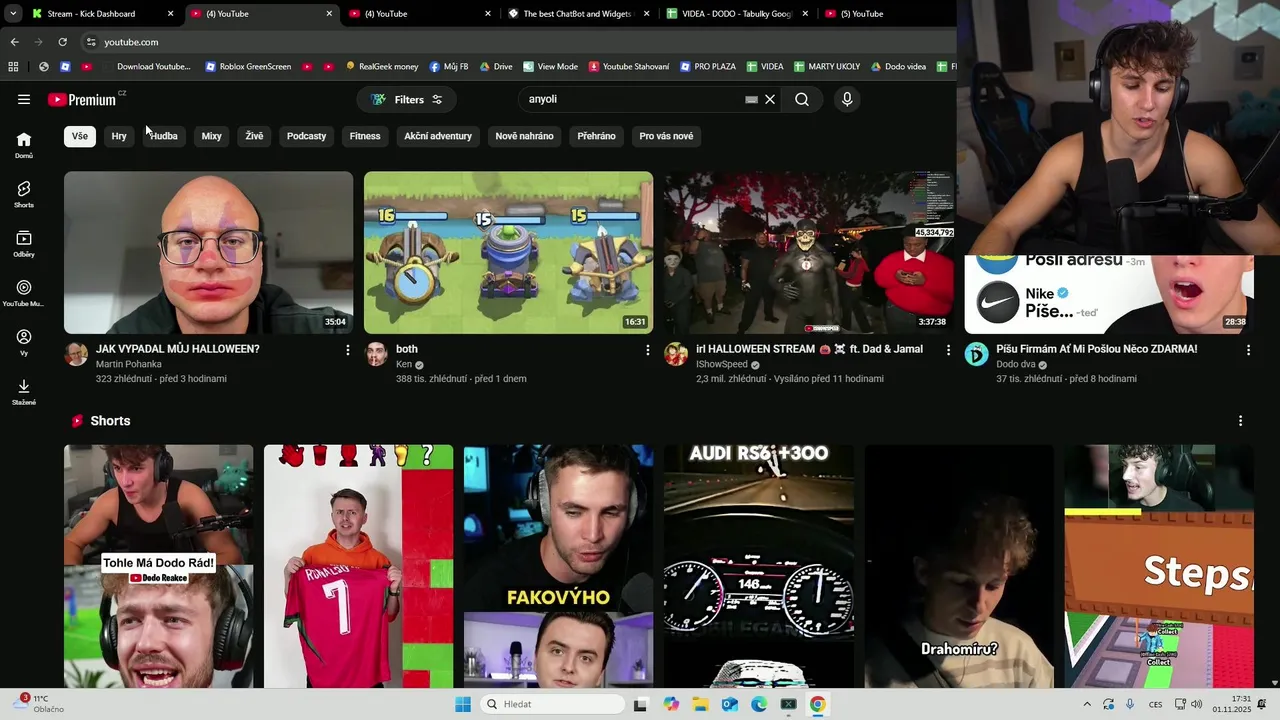Screen dimensions: 1280x720
Task: Open the Filters button
Action: pos(407,99)
